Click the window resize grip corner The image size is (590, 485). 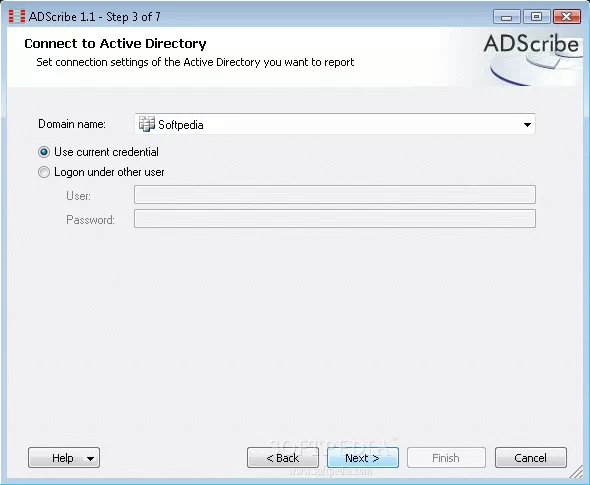click(577, 472)
